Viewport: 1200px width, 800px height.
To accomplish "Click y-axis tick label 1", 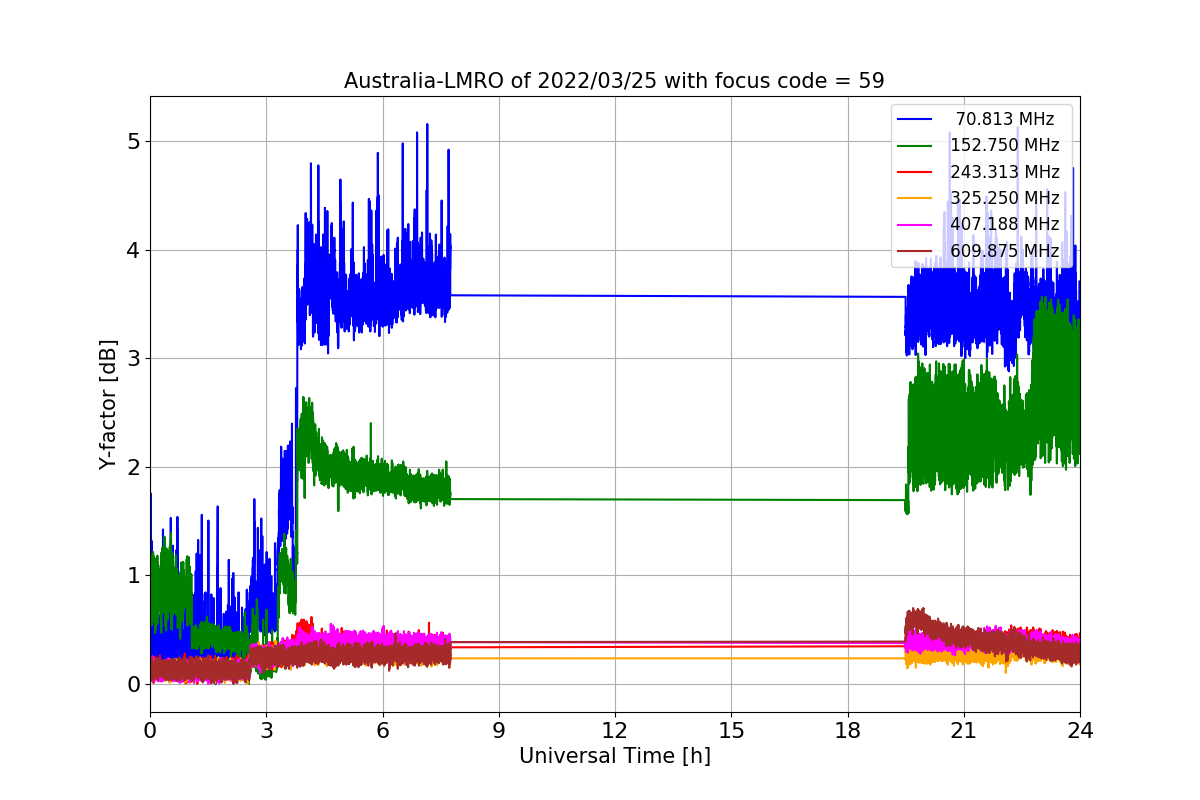I will click(x=133, y=576).
